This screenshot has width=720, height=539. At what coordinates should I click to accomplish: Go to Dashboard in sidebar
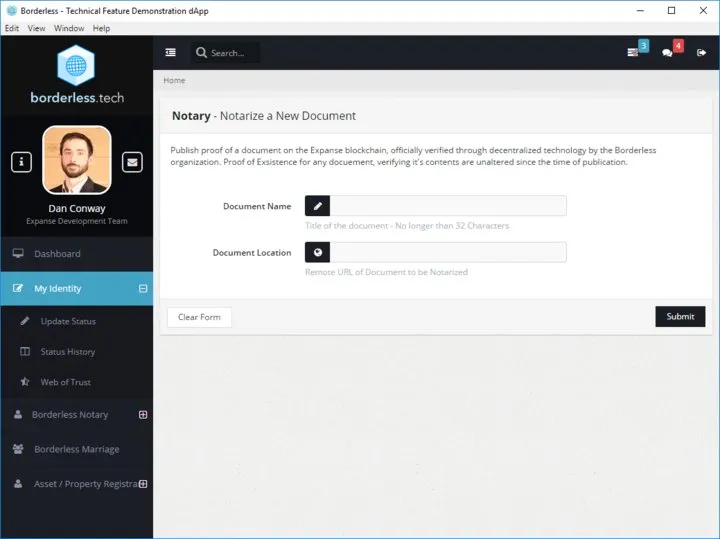coord(77,254)
